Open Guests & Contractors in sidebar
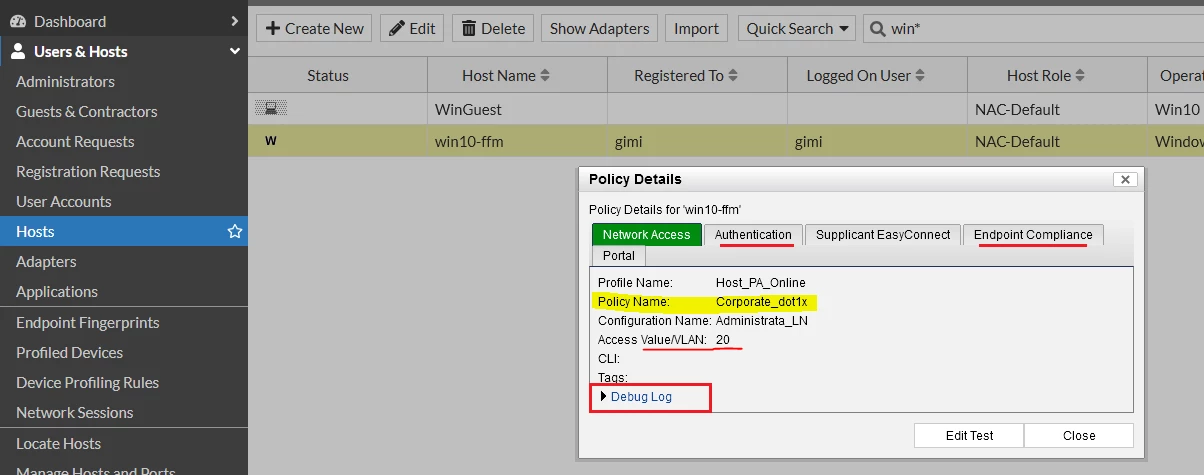Viewport: 1204px width, 475px height. click(86, 111)
